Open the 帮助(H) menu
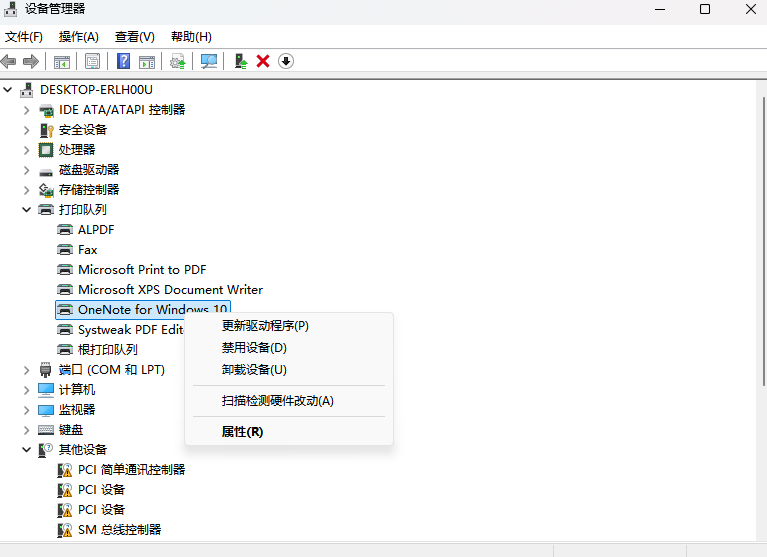The height and width of the screenshot is (557, 767). (191, 37)
